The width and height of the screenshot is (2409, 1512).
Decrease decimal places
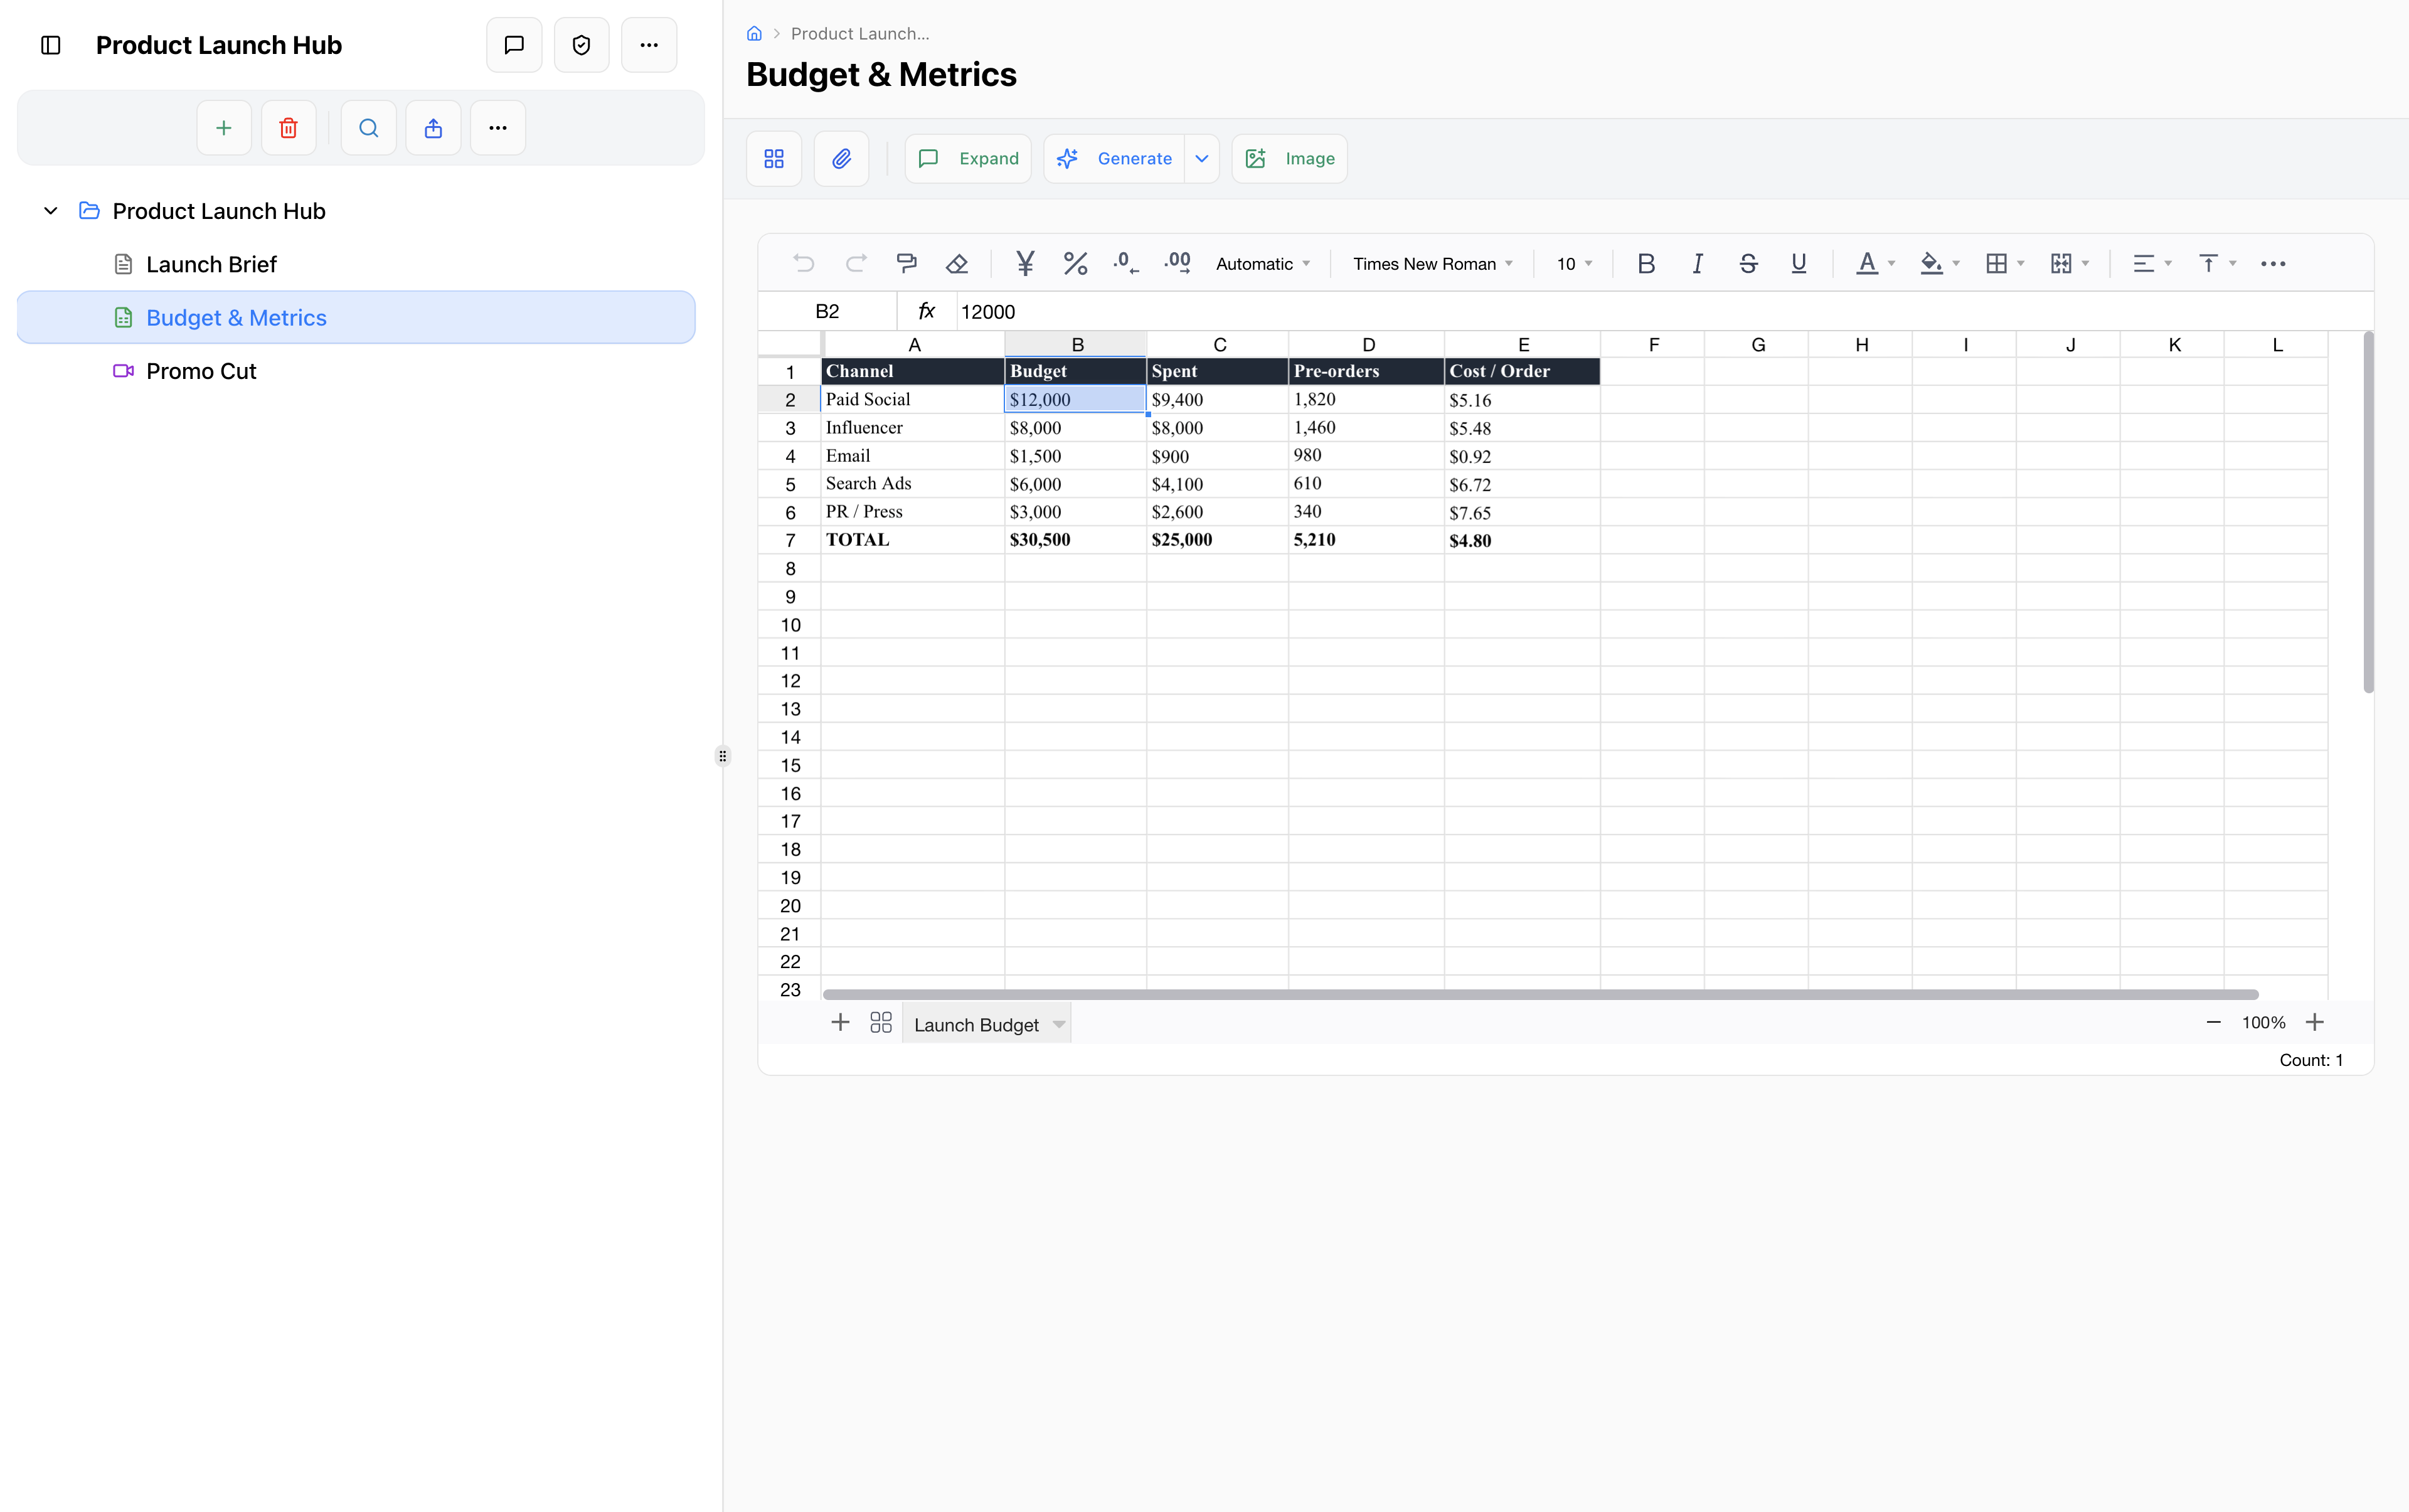pos(1126,264)
